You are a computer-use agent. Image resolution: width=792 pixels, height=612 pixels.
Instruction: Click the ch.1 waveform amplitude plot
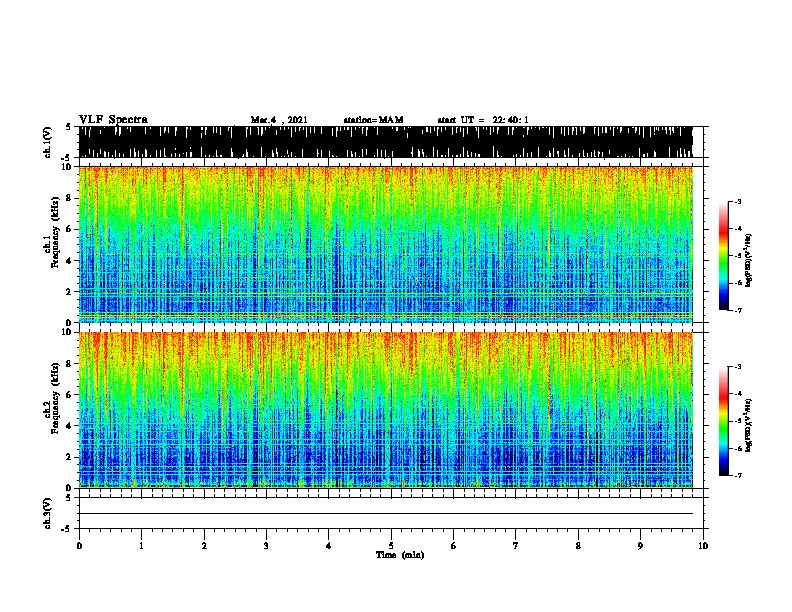tap(386, 142)
